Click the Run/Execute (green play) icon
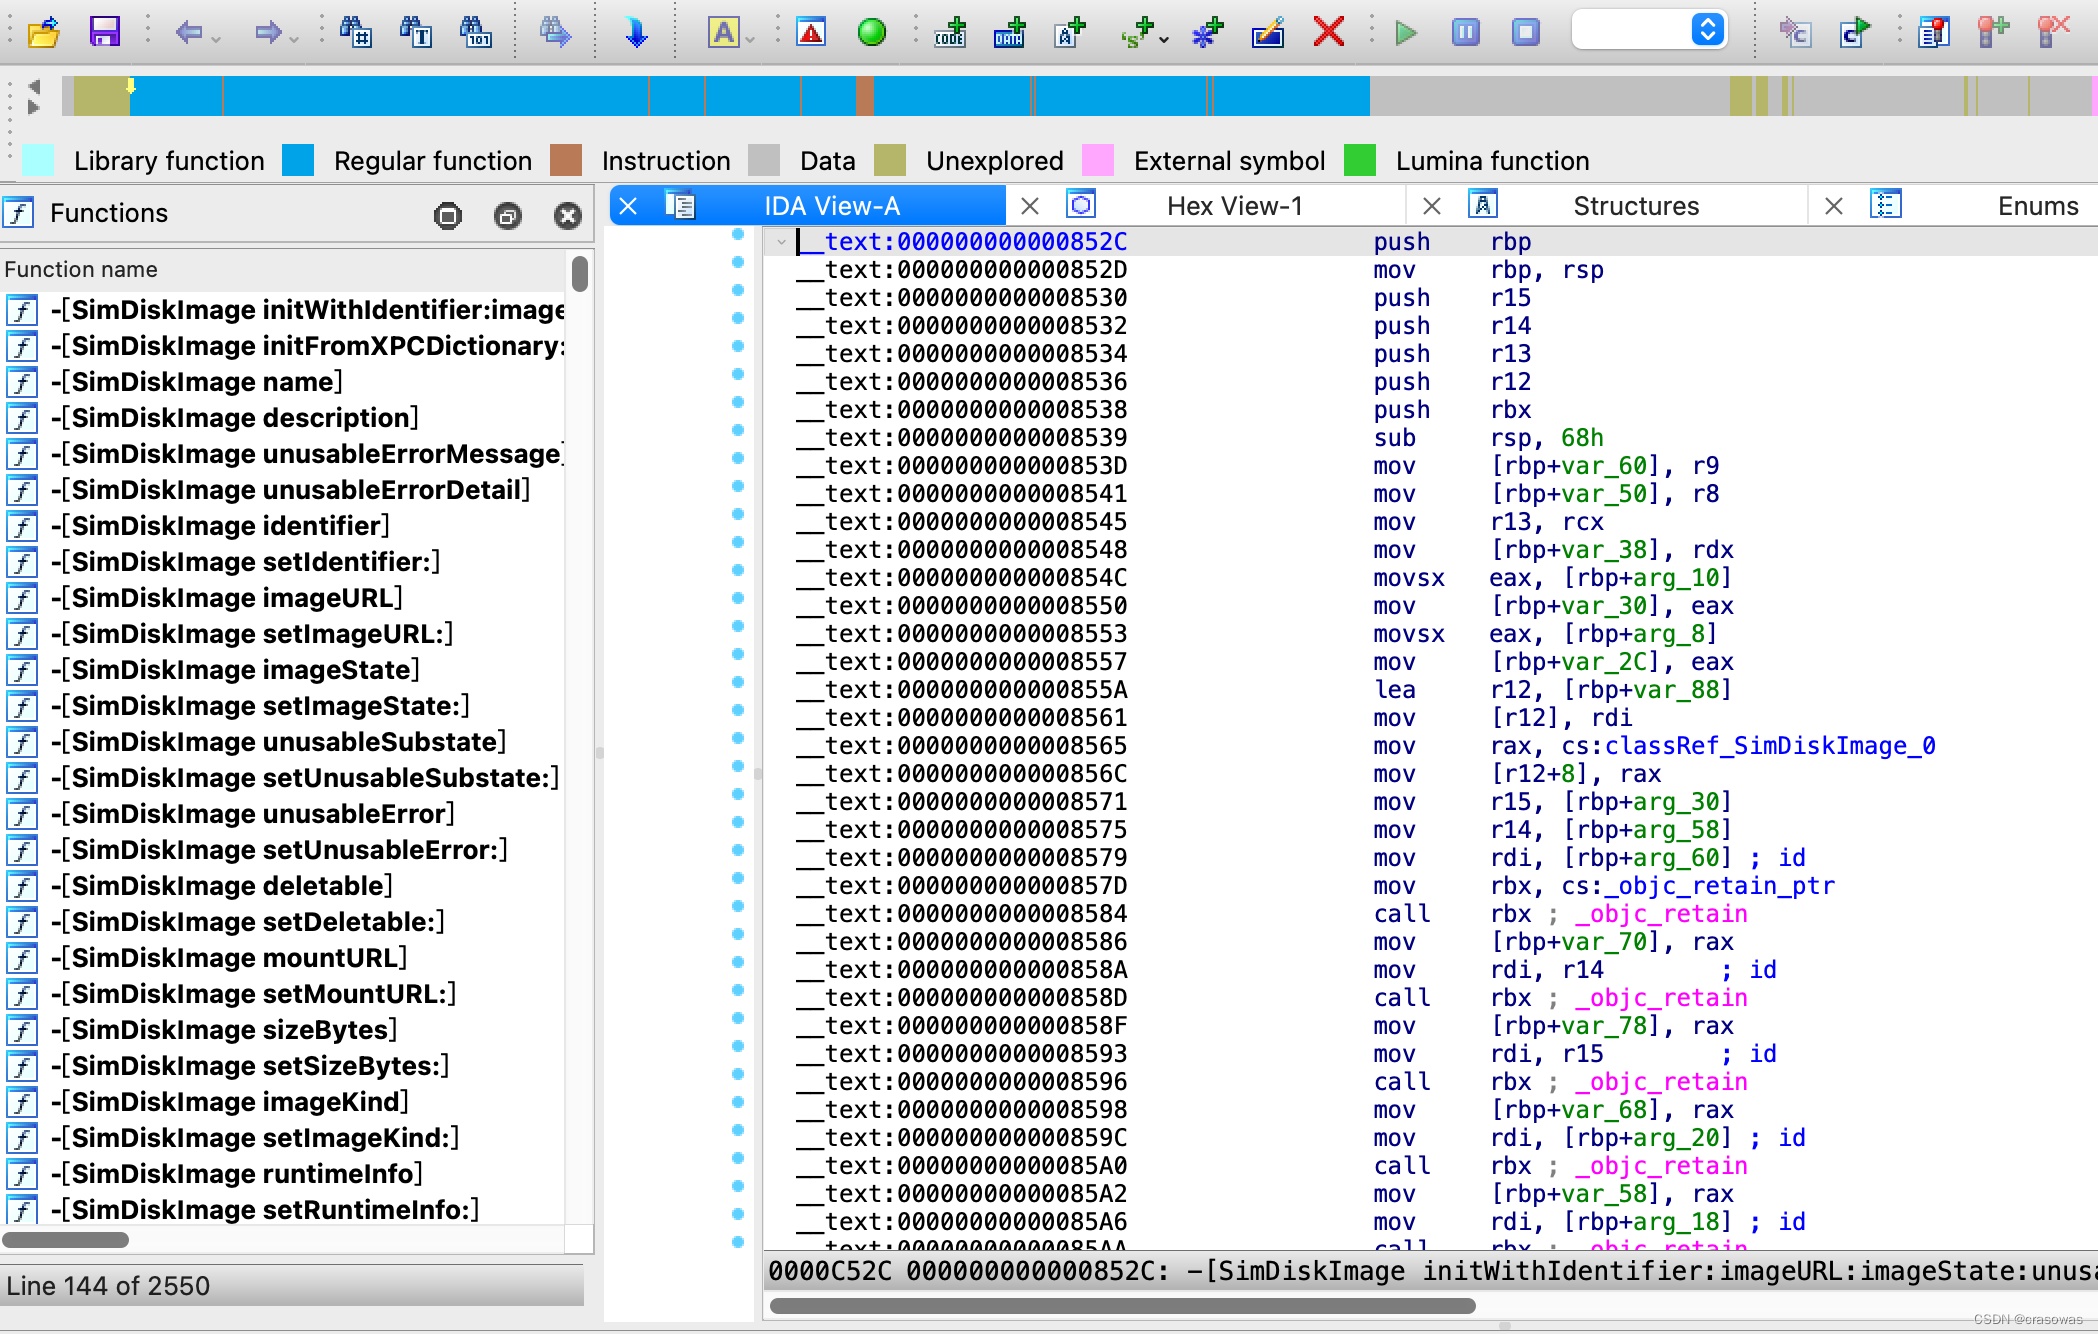The image size is (2098, 1334). (x=1405, y=31)
